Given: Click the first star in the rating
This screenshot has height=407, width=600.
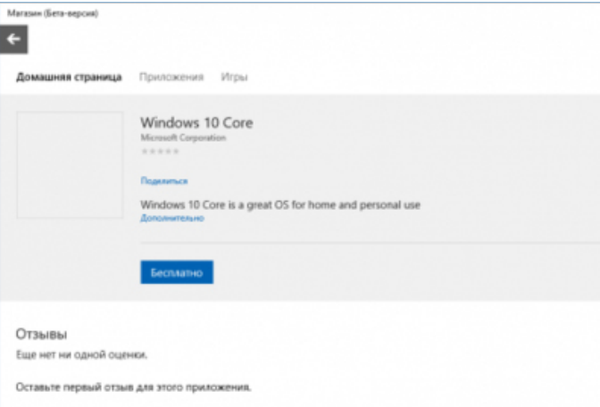Looking at the screenshot, I should pyautogui.click(x=144, y=151).
